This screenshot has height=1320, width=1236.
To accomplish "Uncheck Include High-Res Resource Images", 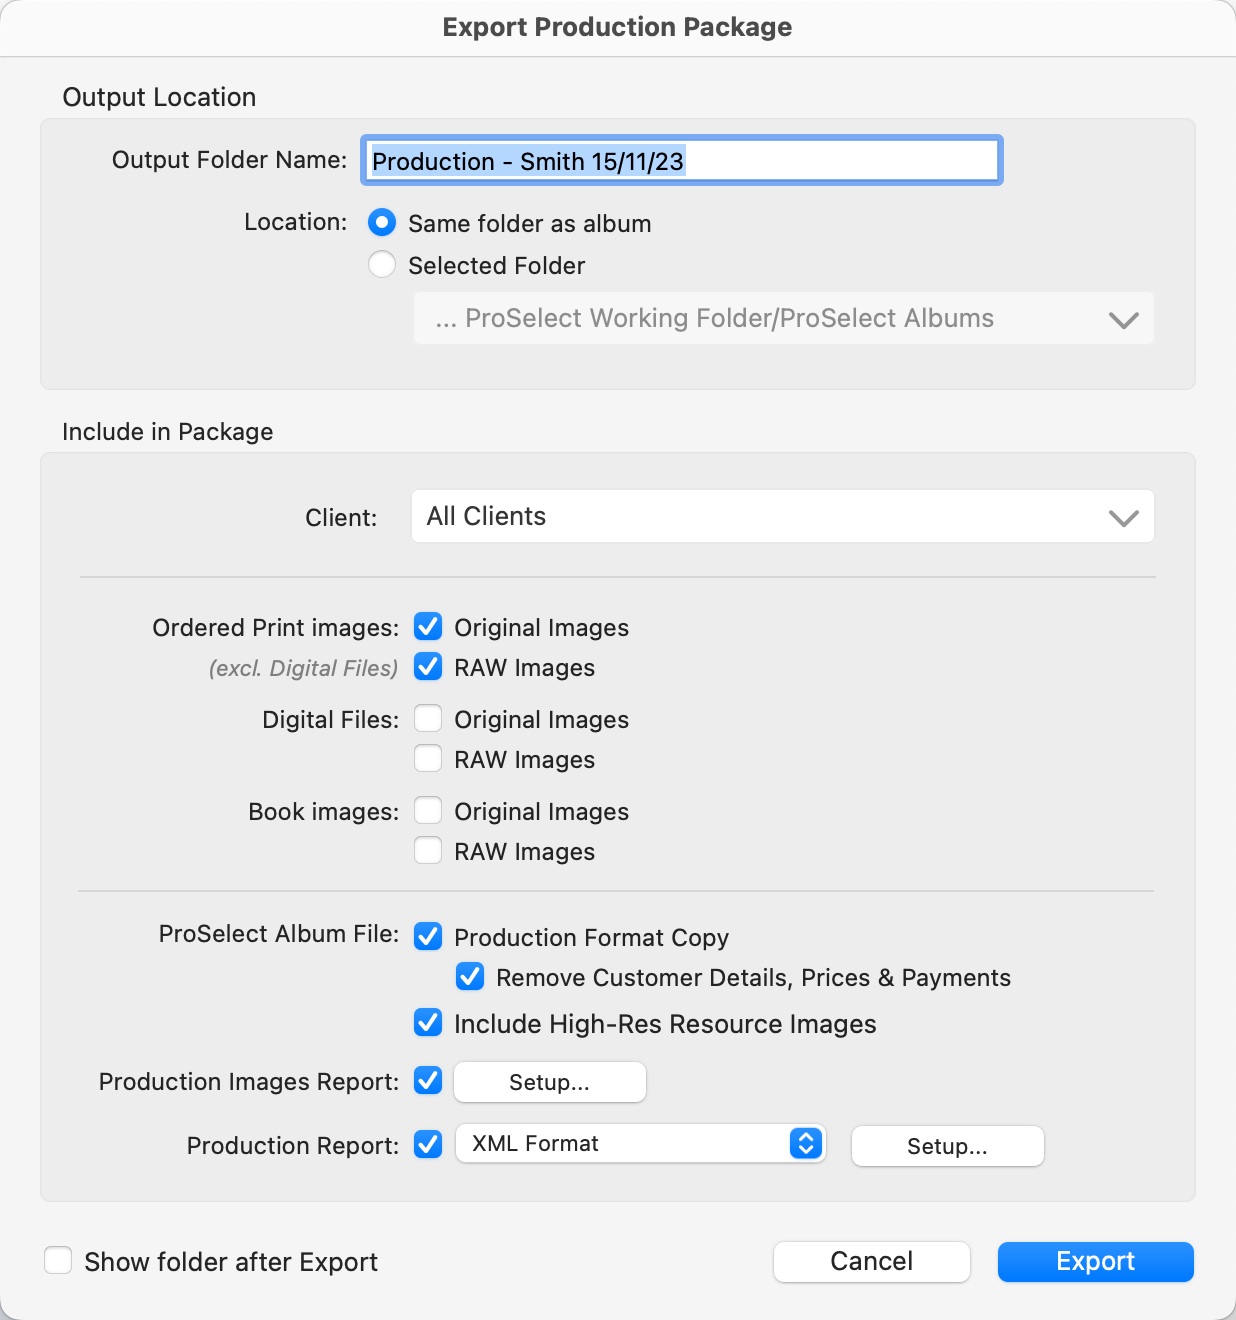I will coord(428,1023).
